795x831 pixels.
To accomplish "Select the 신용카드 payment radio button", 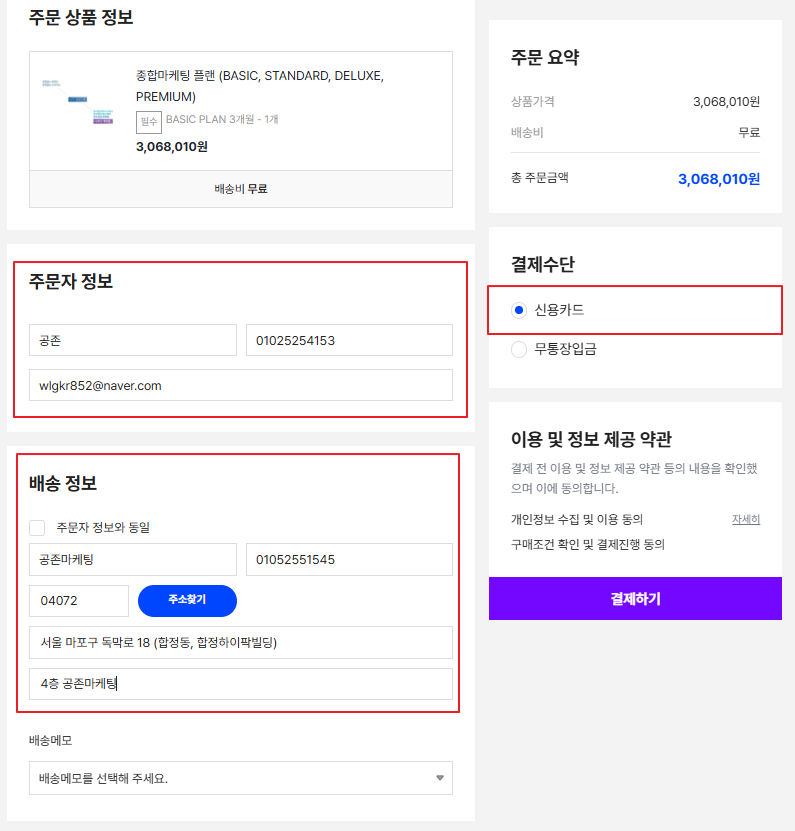I will click(x=518, y=310).
